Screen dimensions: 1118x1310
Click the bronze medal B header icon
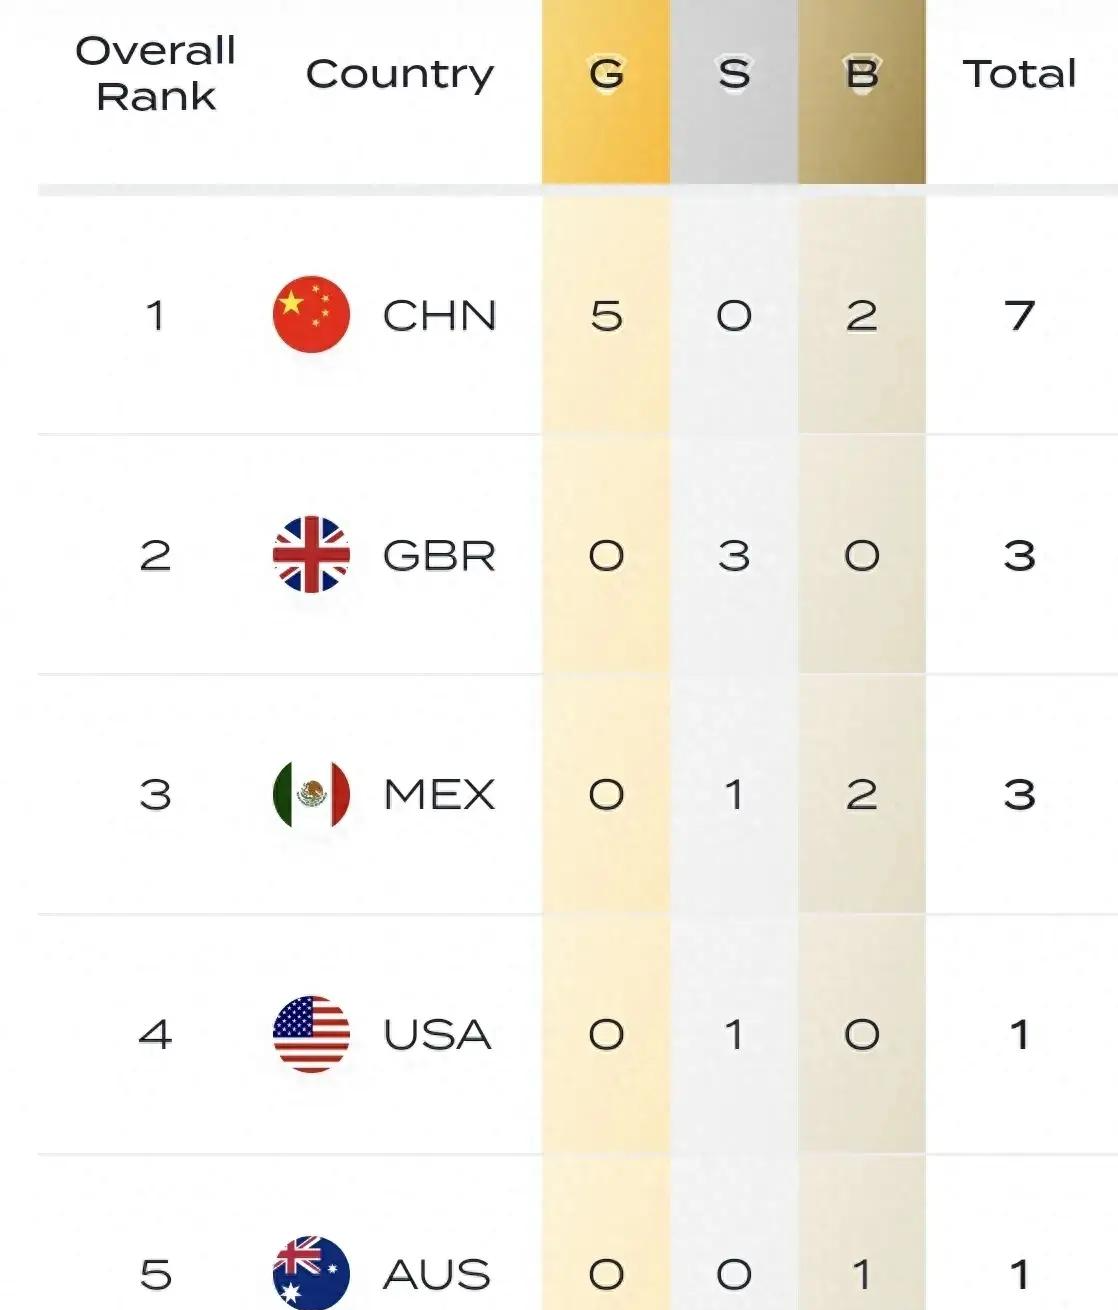[x=861, y=74]
